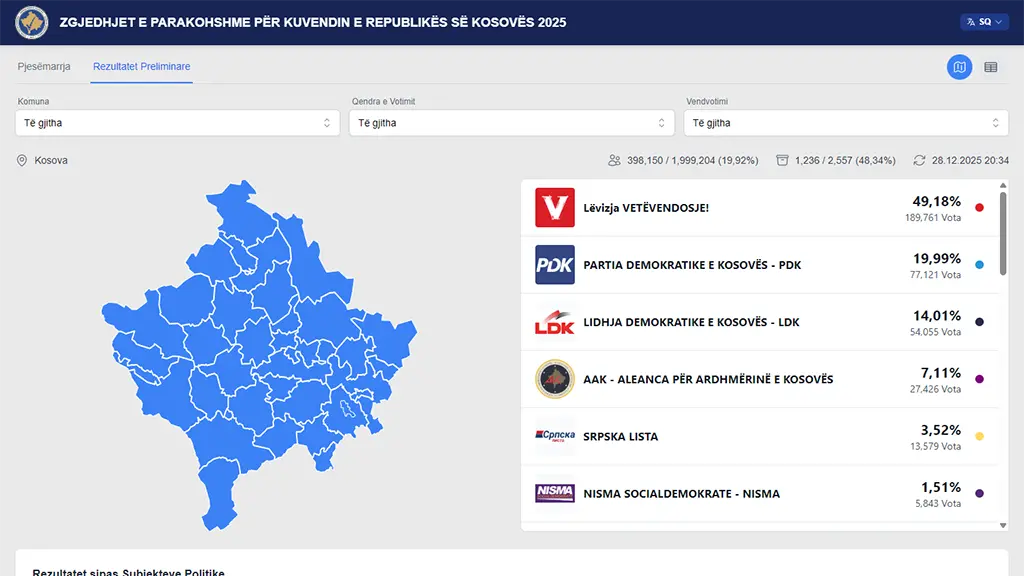The width and height of the screenshot is (1024, 576).
Task: Open the Vendvotimi dropdown
Action: point(846,123)
